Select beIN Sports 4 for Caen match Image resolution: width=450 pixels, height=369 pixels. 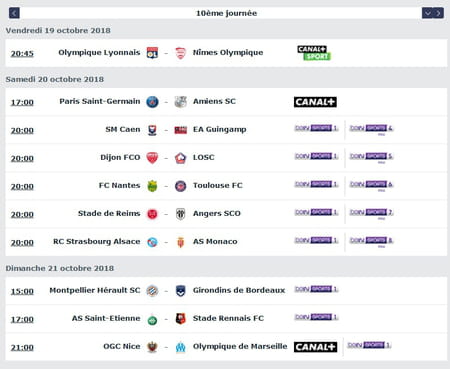click(x=371, y=128)
